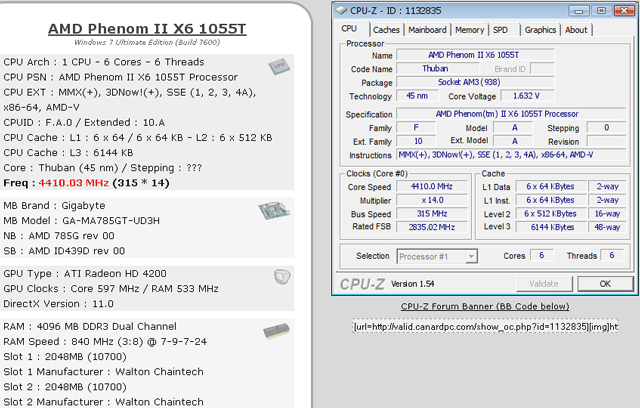The image size is (640, 408).
Task: Click the processor Name field value
Action: click(475, 55)
